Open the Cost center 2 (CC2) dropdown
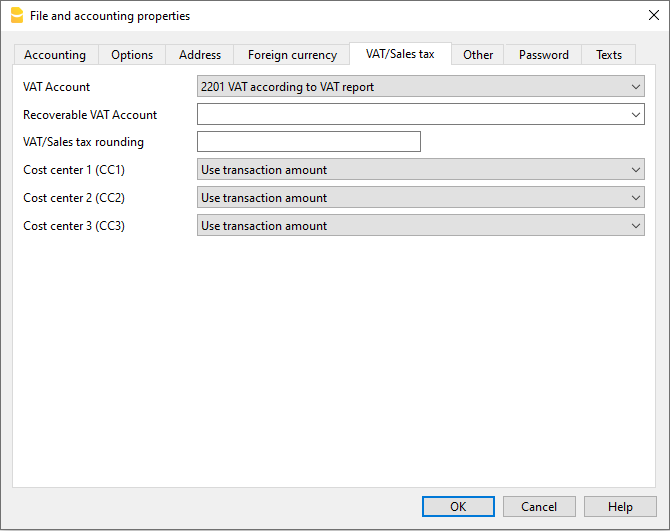The image size is (670, 531). tap(637, 198)
